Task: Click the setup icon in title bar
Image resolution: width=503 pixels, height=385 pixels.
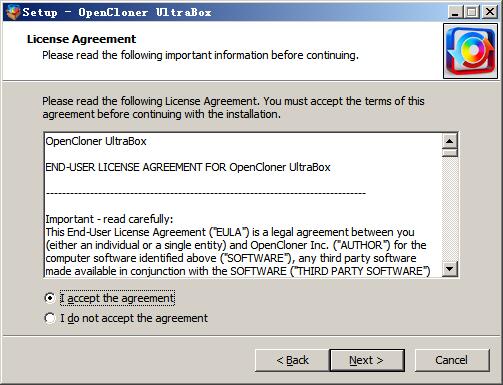Action: click(x=13, y=12)
